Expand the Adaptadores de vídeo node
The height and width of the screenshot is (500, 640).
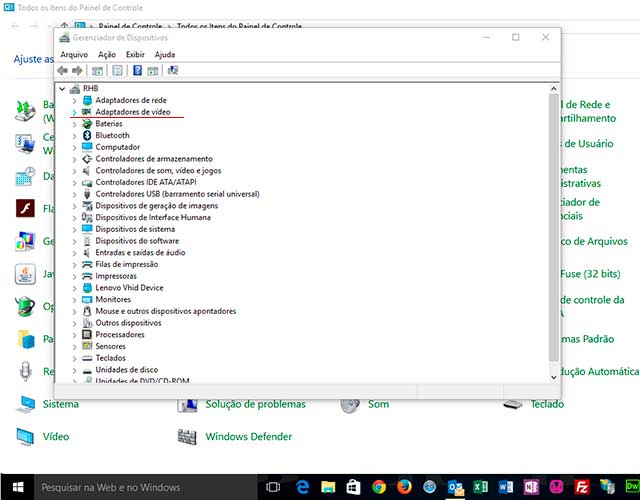[x=75, y=112]
